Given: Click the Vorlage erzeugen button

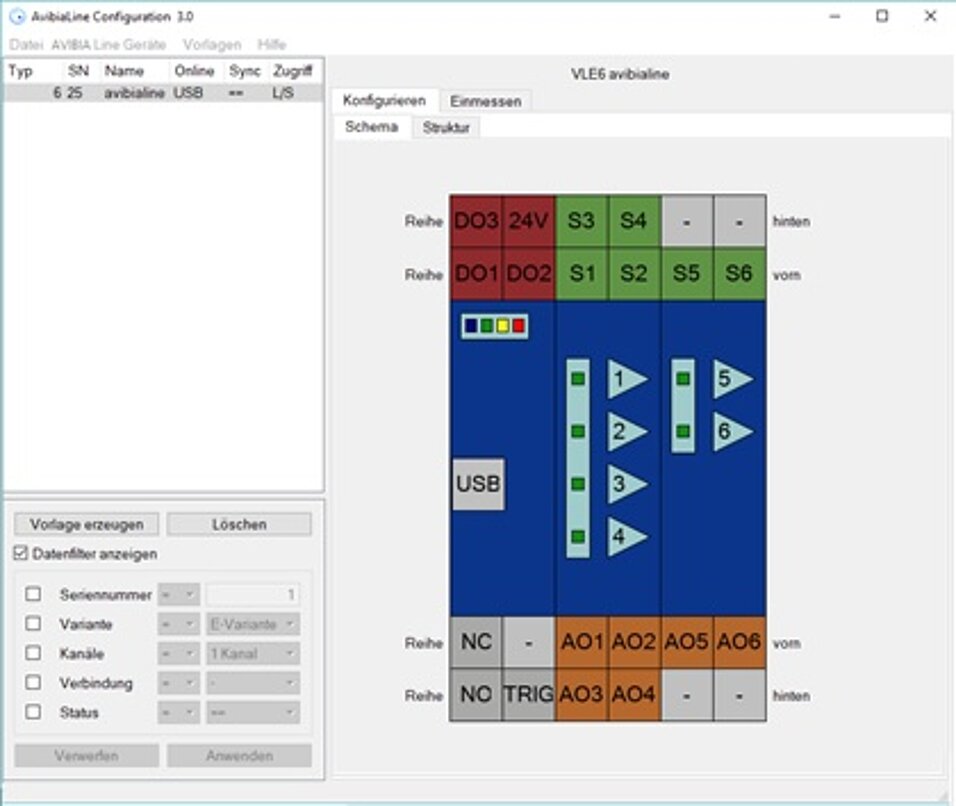Looking at the screenshot, I should tap(86, 524).
